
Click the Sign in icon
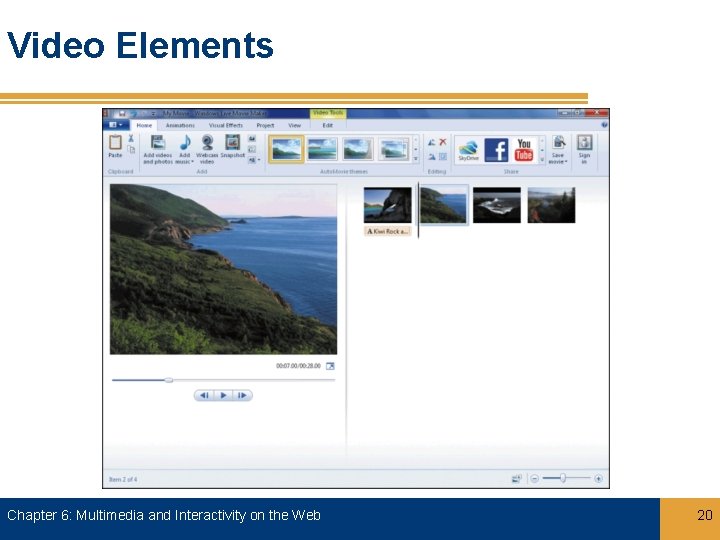coord(584,143)
